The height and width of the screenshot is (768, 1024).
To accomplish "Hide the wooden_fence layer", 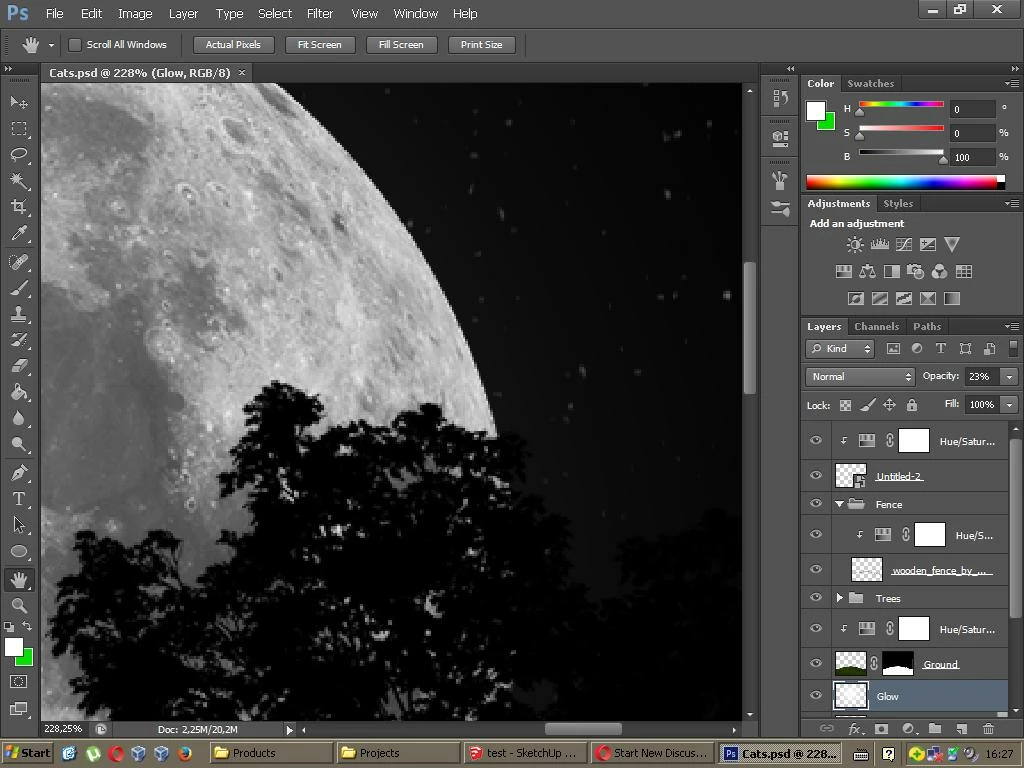I will click(x=816, y=569).
